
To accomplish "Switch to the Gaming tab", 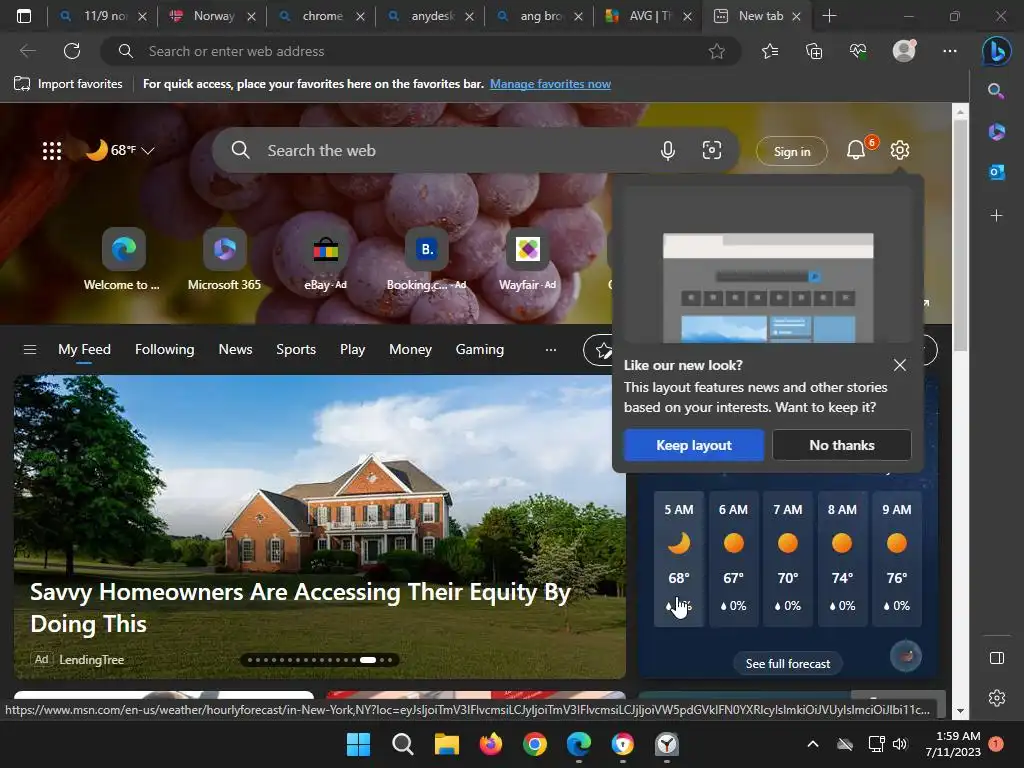I will point(479,349).
